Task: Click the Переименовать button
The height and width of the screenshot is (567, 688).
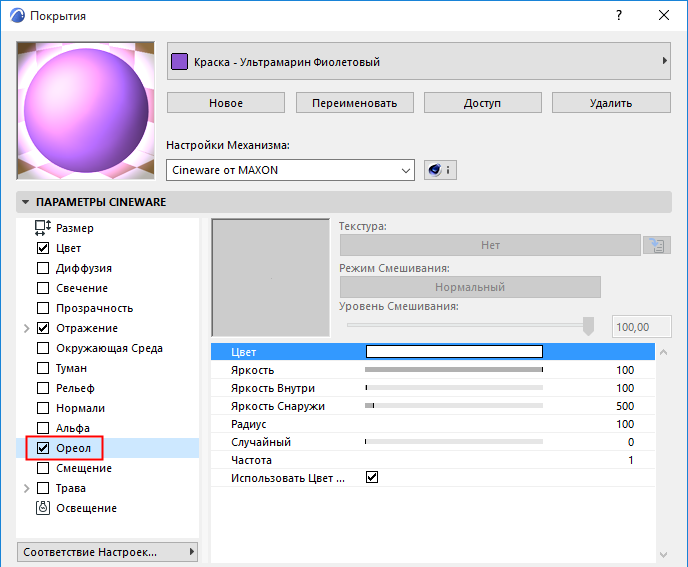Action: coord(355,103)
